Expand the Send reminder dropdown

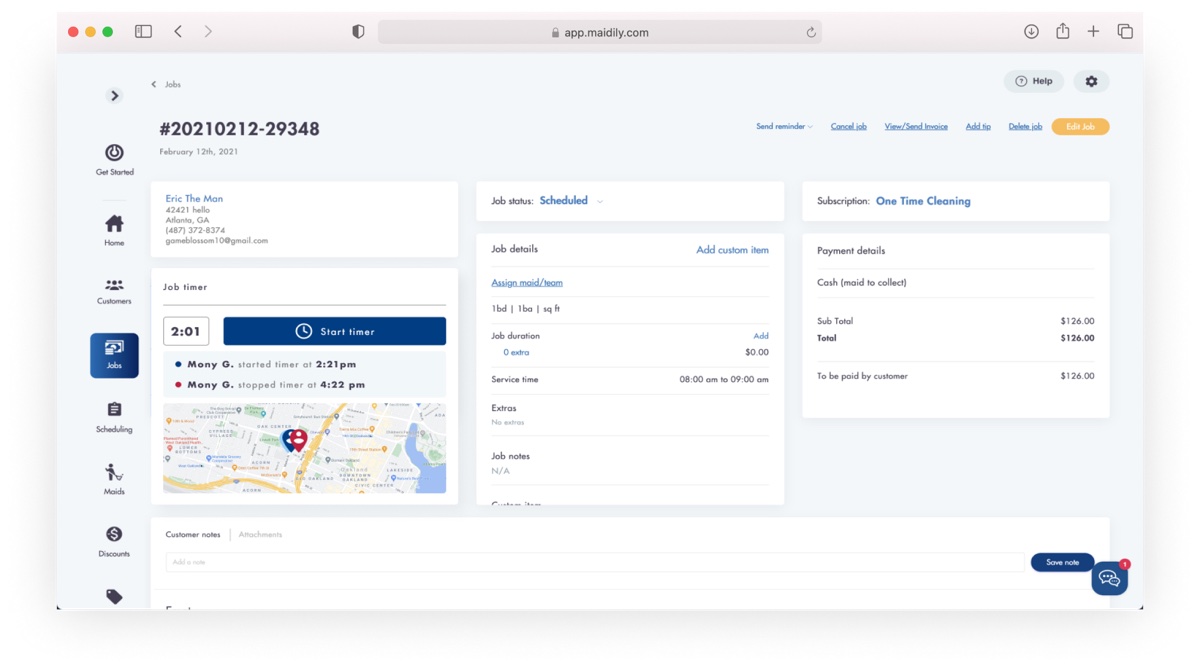(784, 127)
